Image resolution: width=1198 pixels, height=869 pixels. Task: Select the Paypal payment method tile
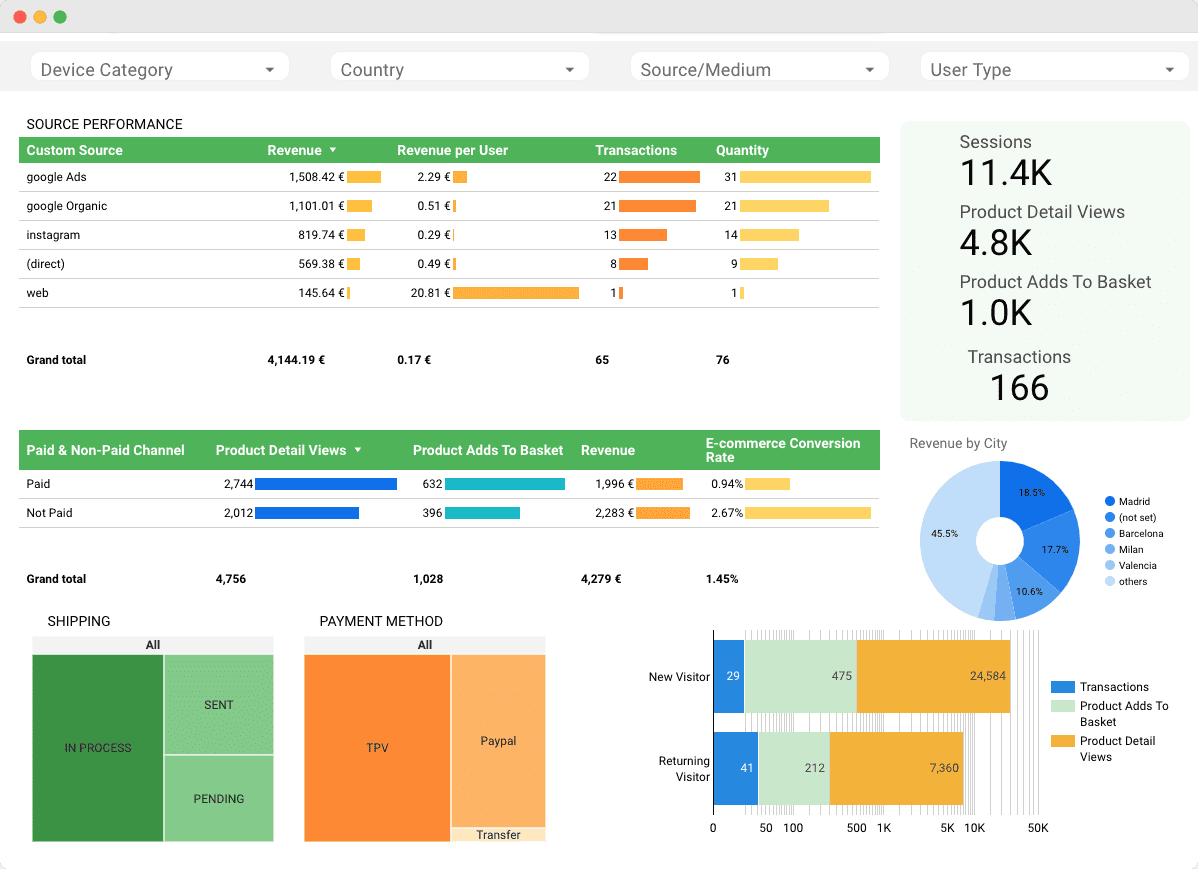click(498, 741)
